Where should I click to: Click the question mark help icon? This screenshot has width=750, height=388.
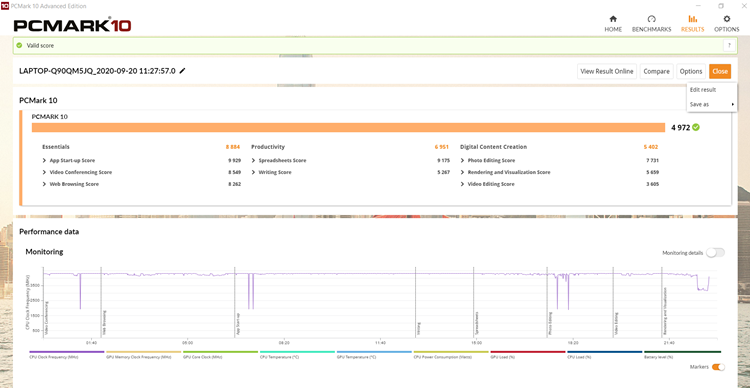click(x=729, y=45)
